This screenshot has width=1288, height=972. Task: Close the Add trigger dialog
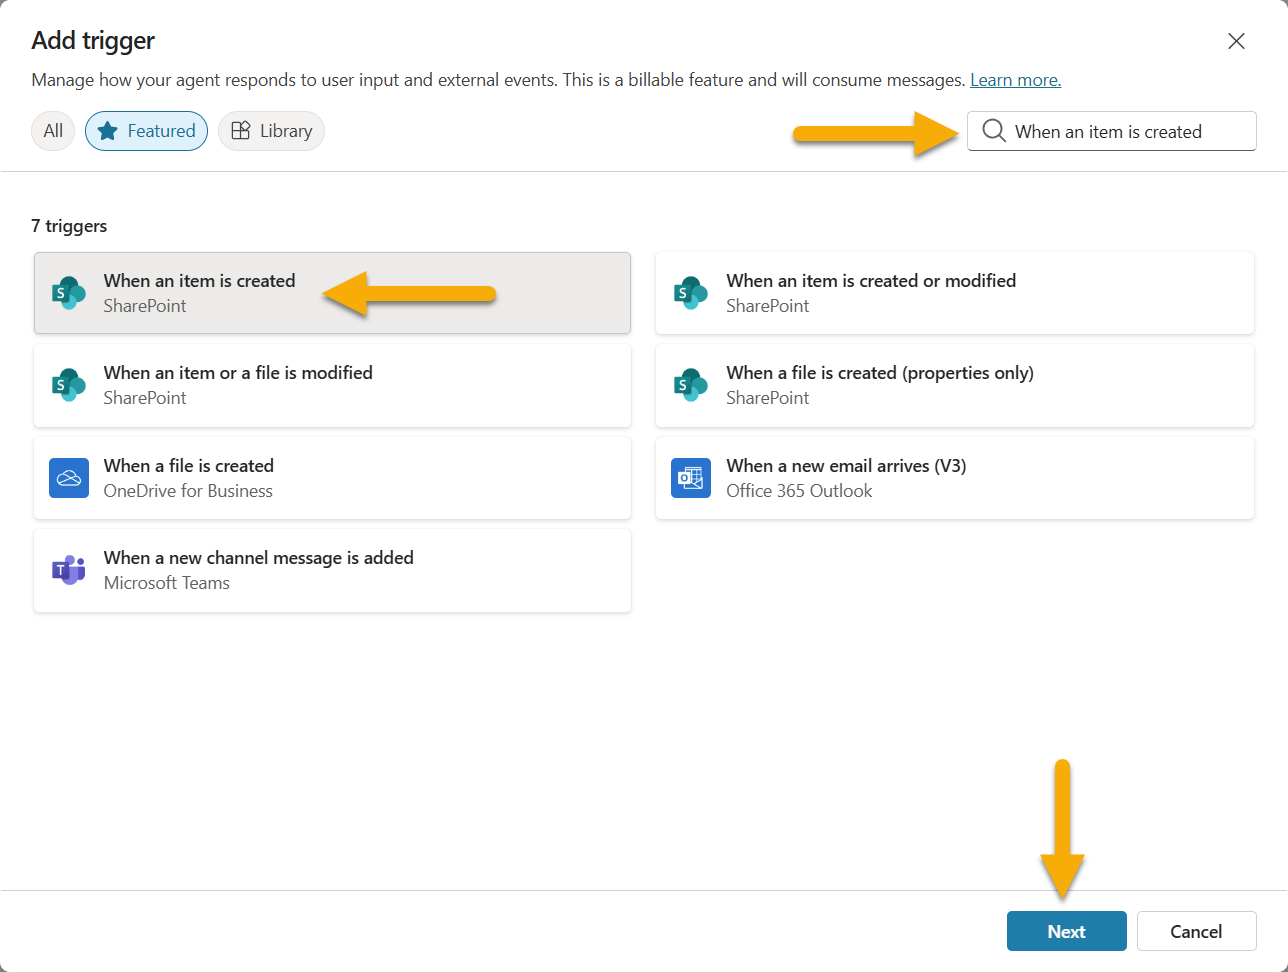tap(1236, 41)
